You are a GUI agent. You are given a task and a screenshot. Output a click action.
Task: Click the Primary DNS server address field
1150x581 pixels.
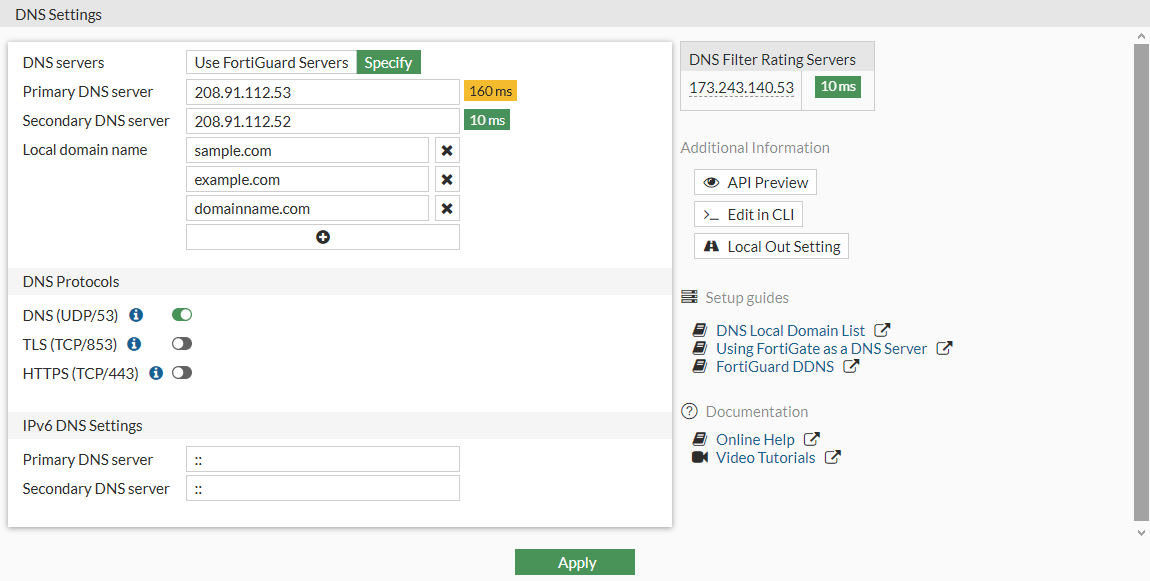pos(322,92)
